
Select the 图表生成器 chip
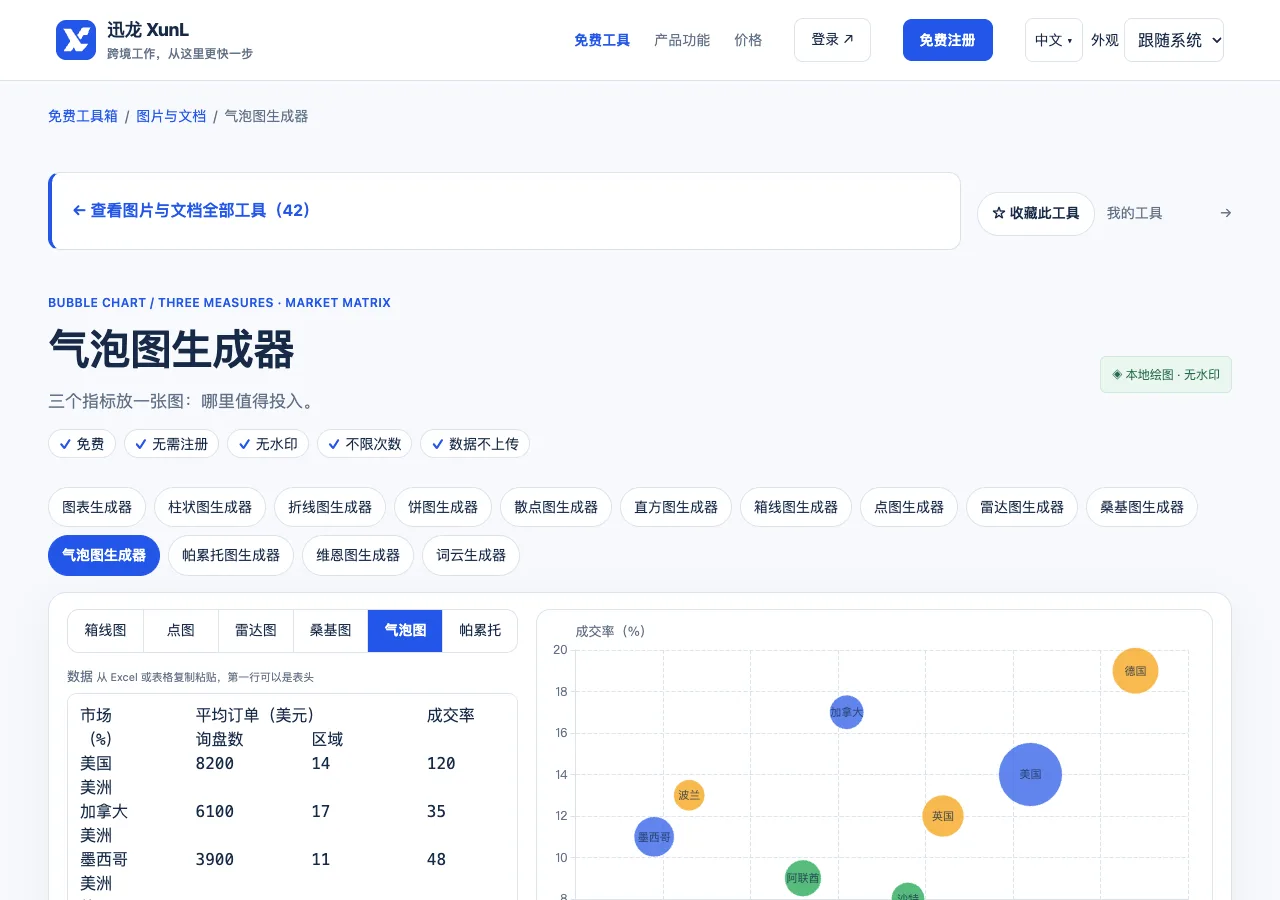tap(97, 507)
